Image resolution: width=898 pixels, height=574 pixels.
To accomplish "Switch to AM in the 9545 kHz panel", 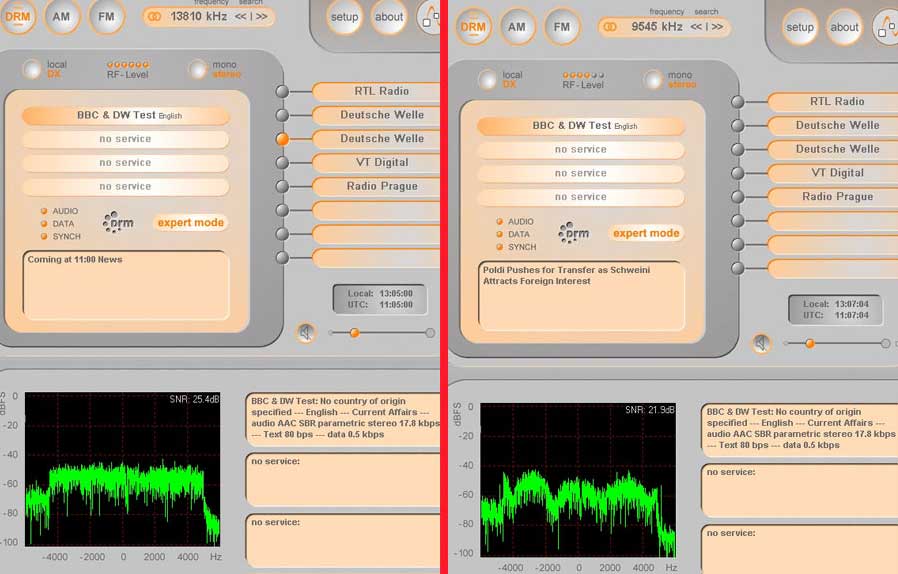I will coord(517,26).
